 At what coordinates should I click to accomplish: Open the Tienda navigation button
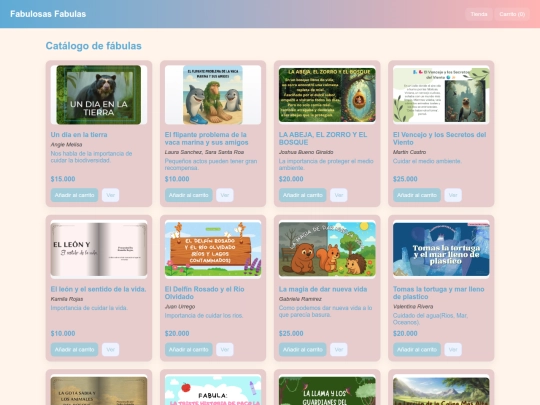(x=479, y=14)
